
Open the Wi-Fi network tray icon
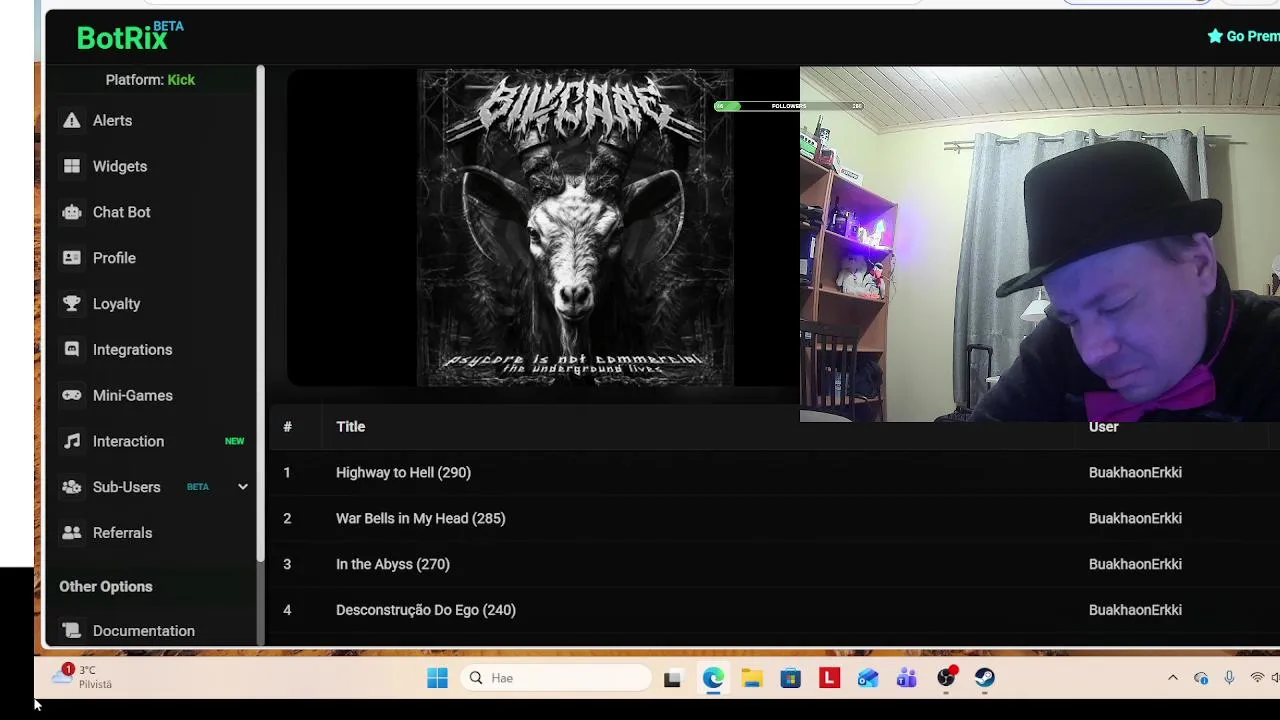click(1257, 678)
